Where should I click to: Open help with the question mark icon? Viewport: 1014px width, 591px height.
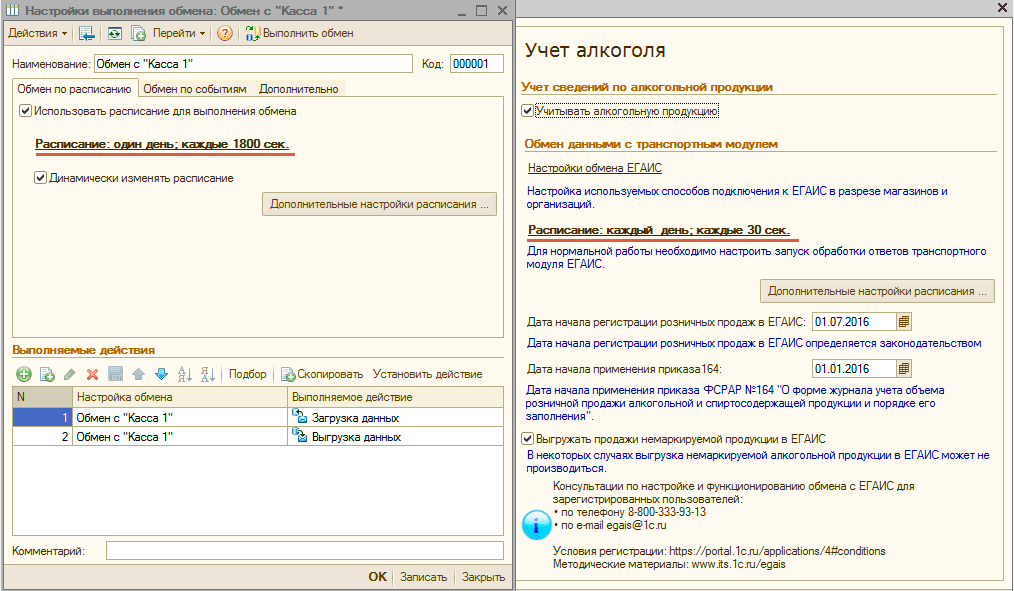point(225,33)
